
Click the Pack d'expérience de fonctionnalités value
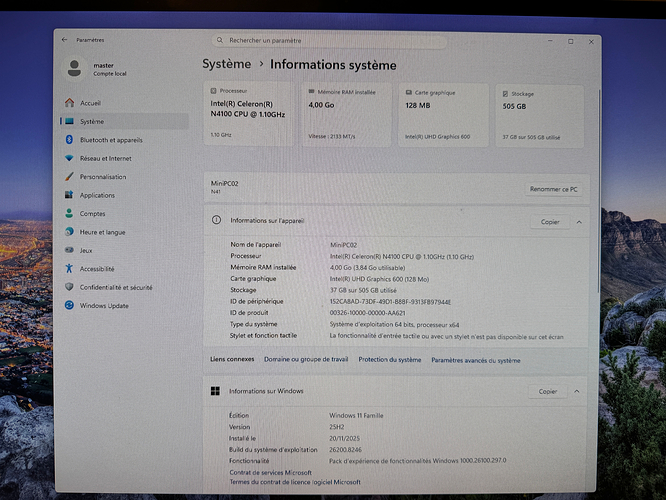coord(418,460)
